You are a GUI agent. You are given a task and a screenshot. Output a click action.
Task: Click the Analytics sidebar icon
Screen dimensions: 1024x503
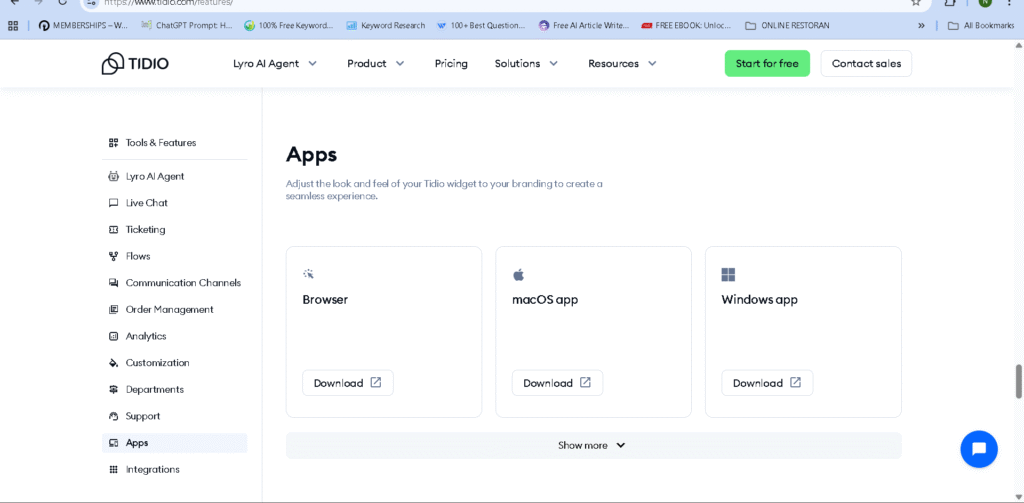click(x=113, y=337)
